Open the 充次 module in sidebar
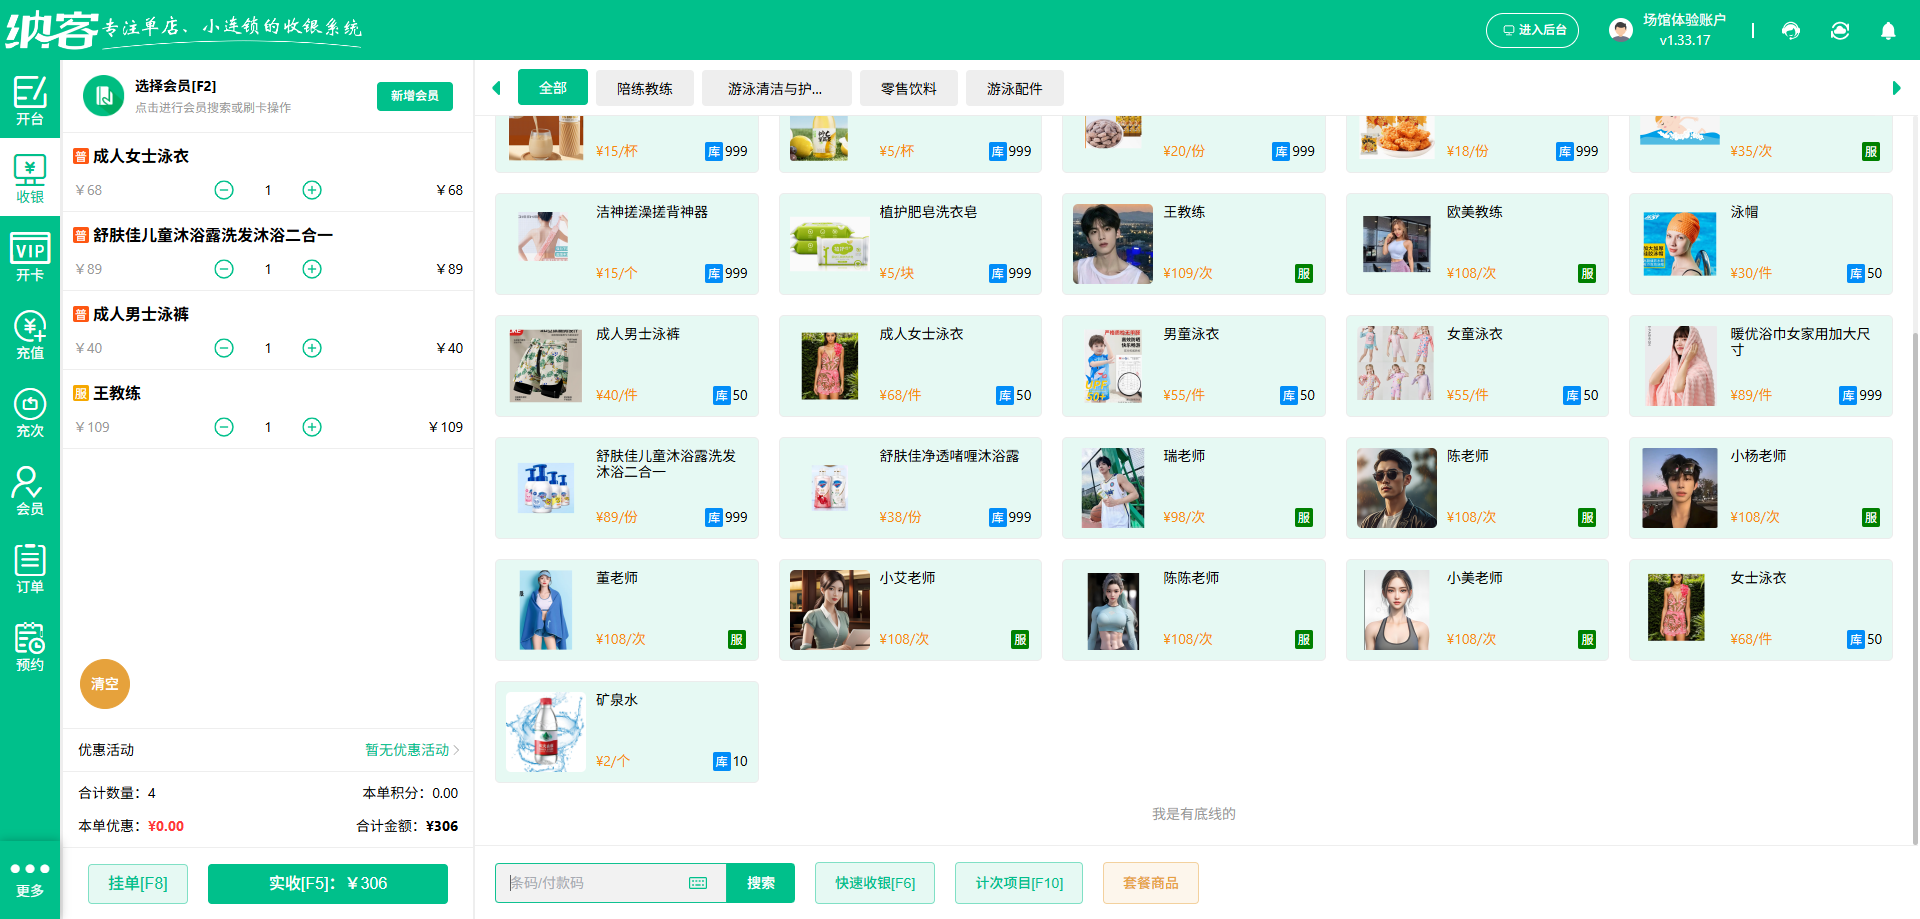Viewport: 1920px width, 919px height. (30, 412)
